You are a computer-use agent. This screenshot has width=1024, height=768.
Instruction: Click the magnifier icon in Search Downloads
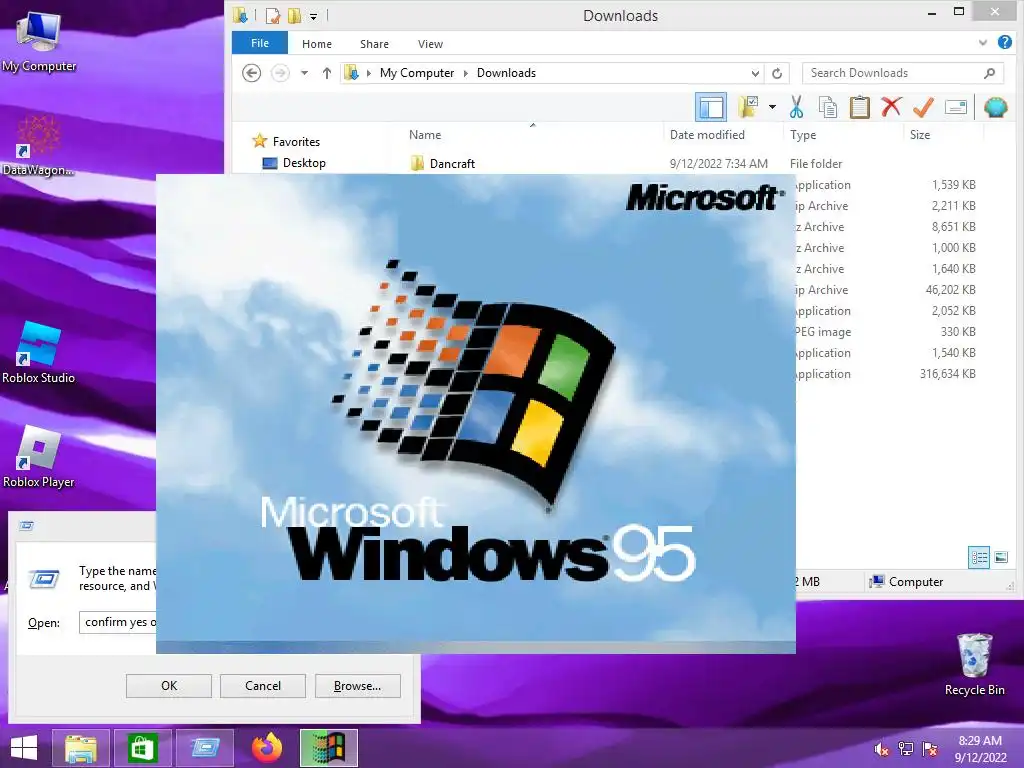point(989,73)
